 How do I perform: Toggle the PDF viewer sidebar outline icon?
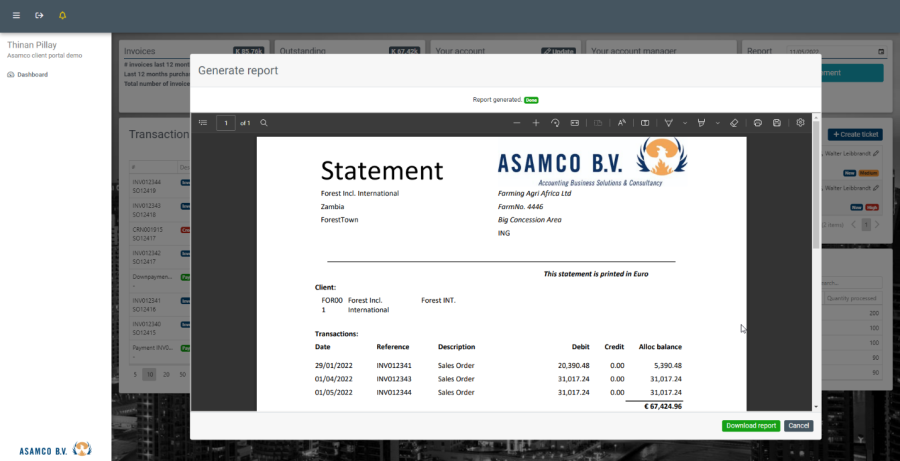pyautogui.click(x=203, y=123)
